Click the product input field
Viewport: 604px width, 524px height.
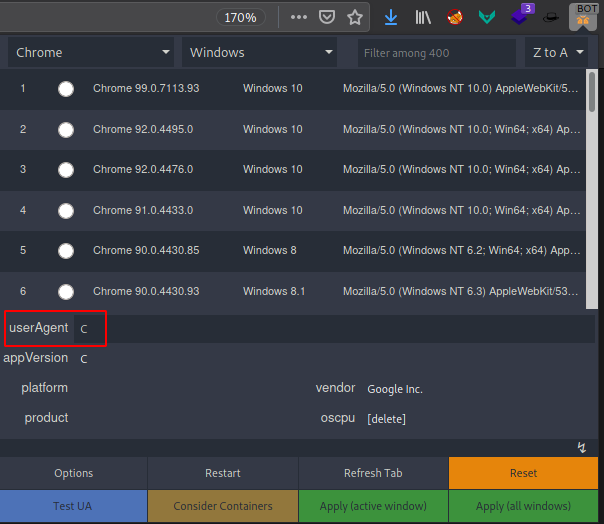click(x=189, y=418)
